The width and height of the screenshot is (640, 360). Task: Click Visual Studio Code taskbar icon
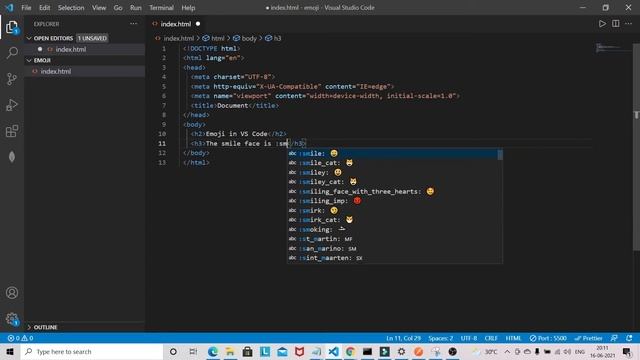click(333, 351)
